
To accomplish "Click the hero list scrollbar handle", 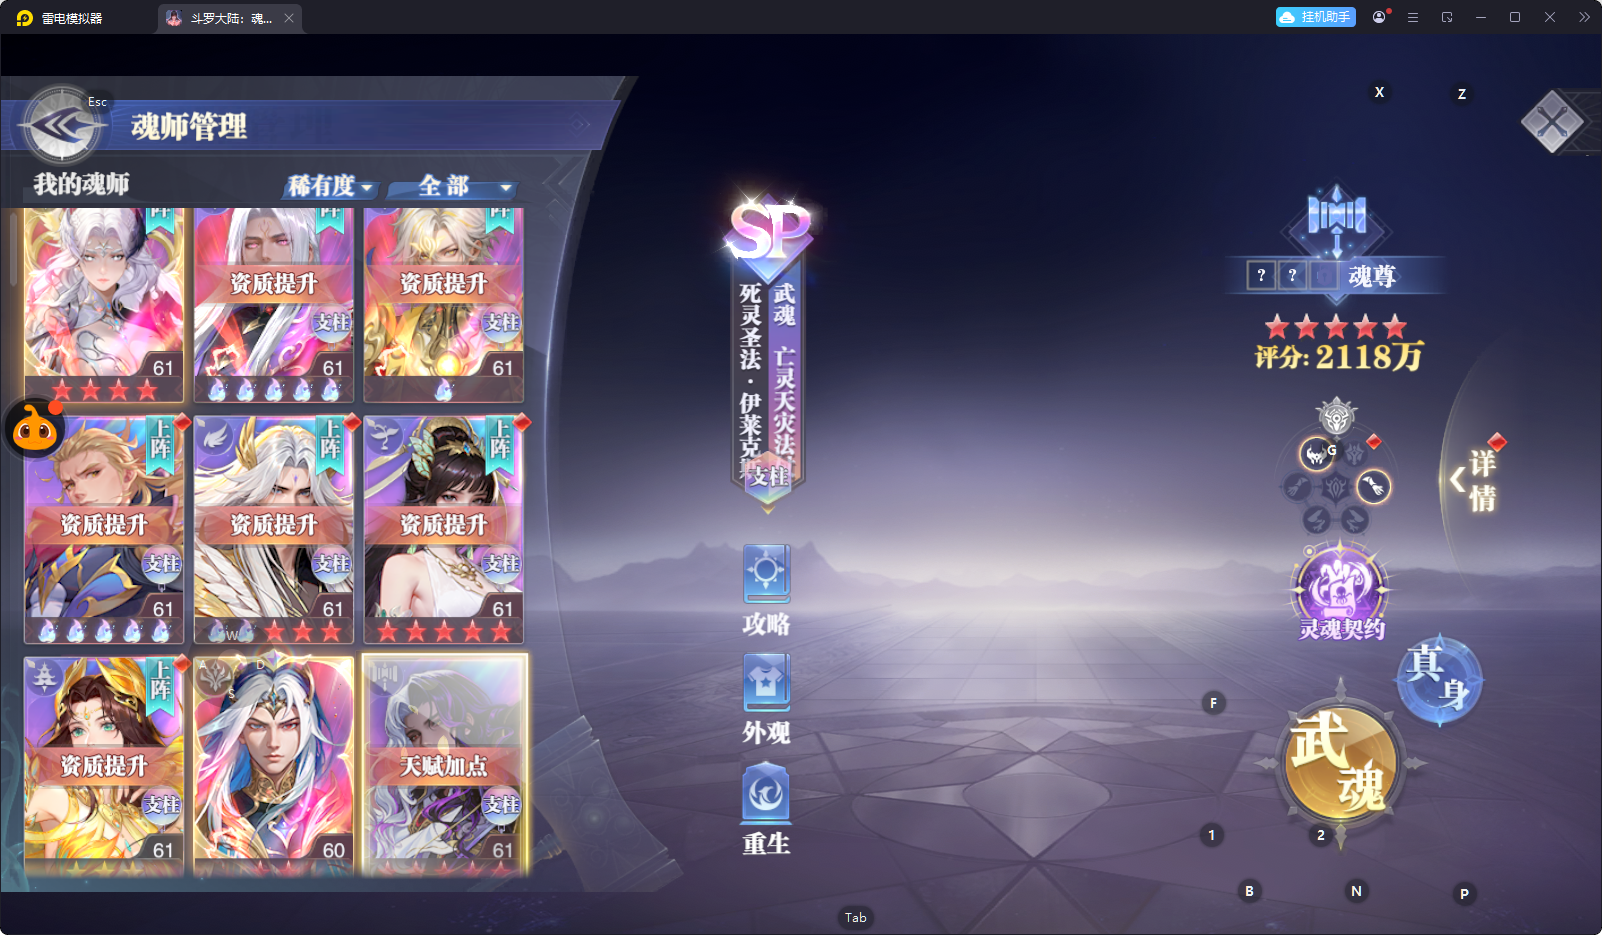I will pos(13,250).
